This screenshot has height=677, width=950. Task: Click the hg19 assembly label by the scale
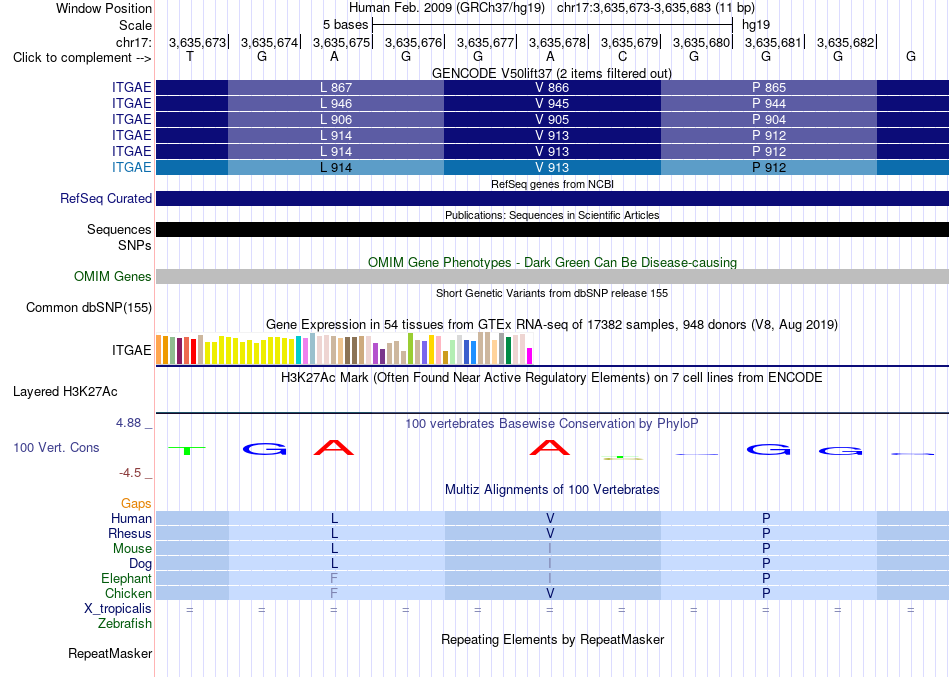point(756,25)
